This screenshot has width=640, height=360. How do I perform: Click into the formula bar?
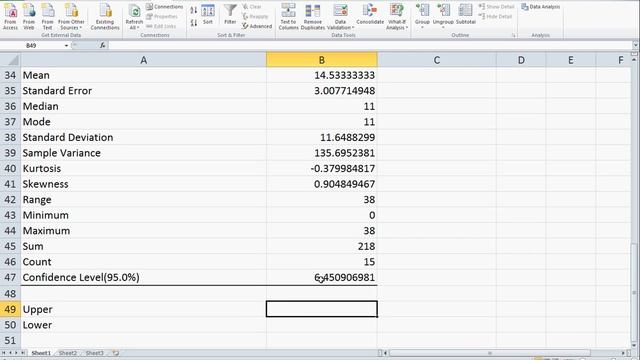pos(369,45)
